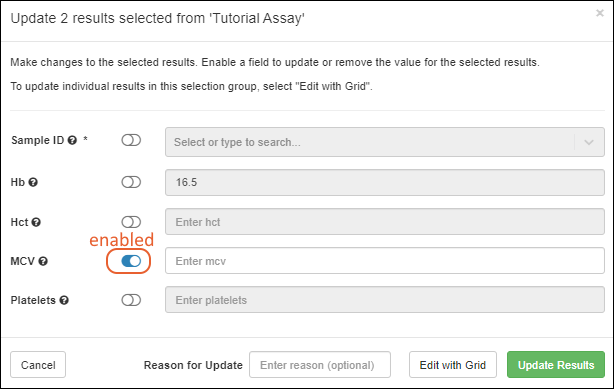
Task: Enable the Platelets field toggle
Action: (131, 300)
